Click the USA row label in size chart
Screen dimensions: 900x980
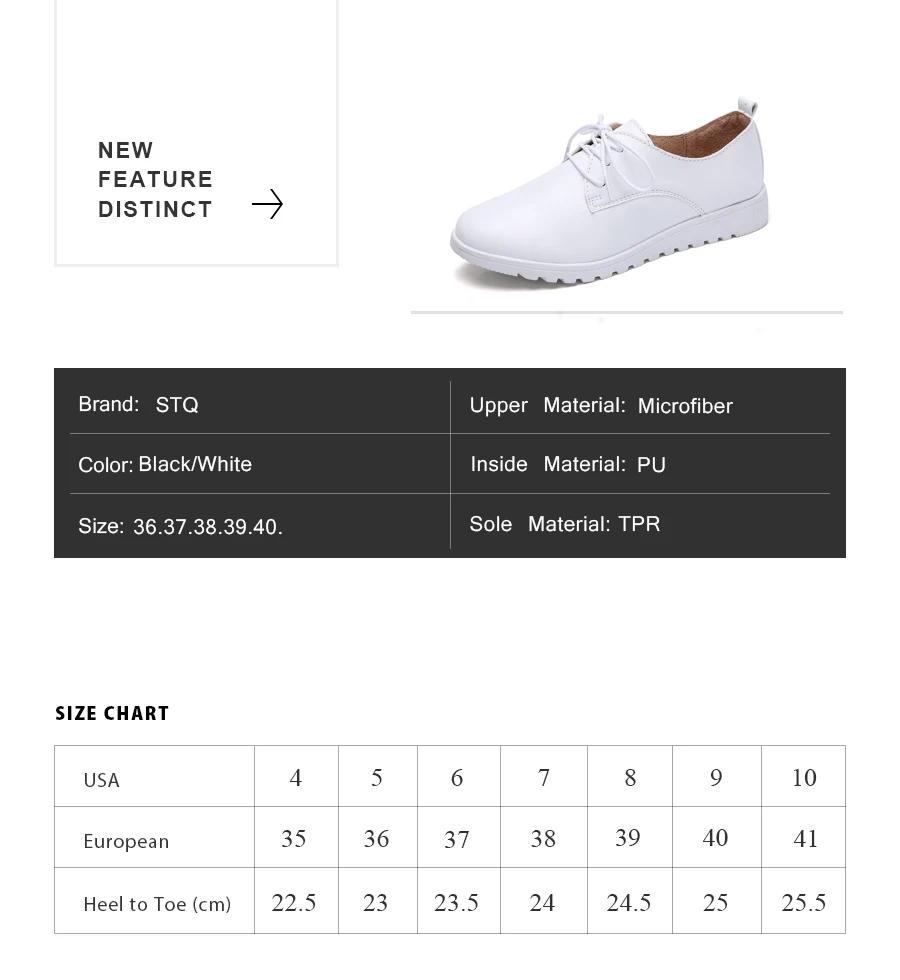click(101, 780)
